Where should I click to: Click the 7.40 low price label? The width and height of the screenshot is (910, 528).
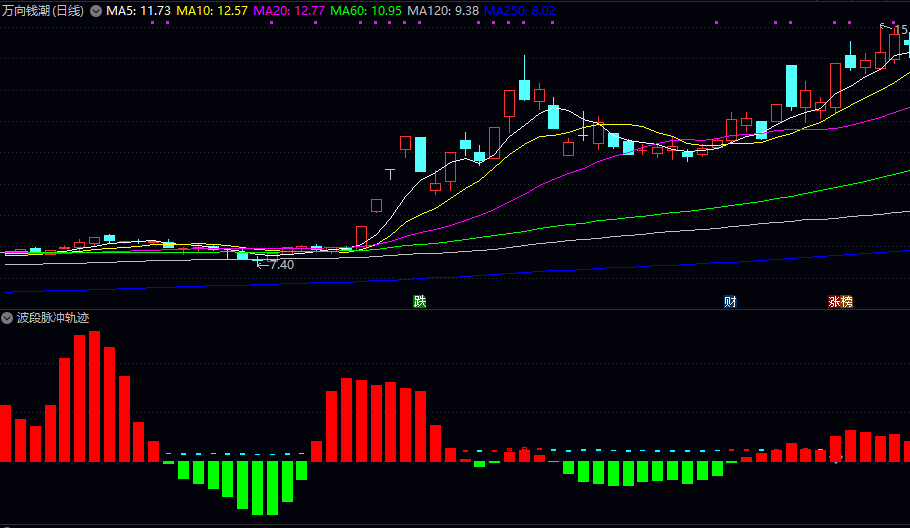coord(281,265)
